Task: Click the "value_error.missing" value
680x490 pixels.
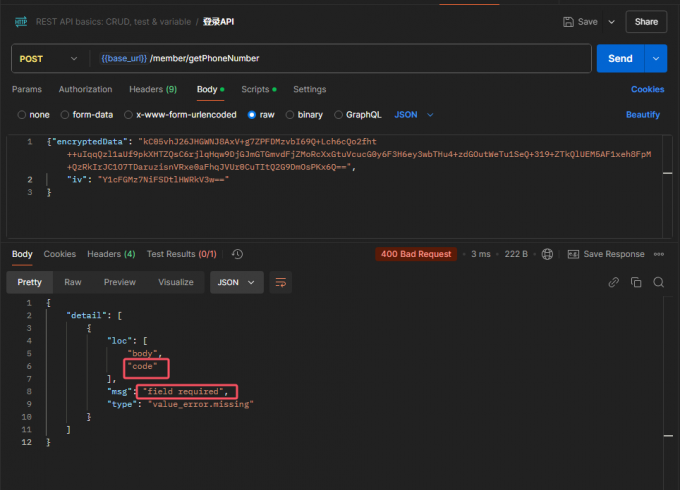Action: (x=201, y=404)
